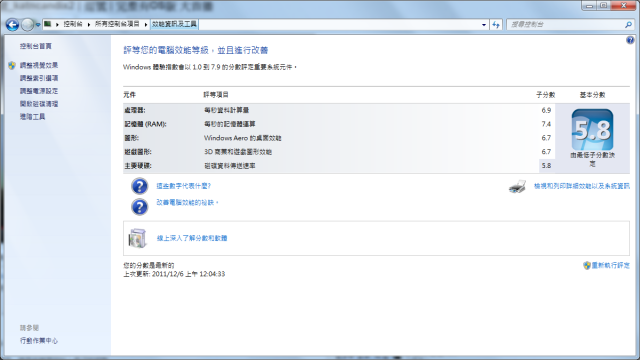Screen dimensions: 640x360
Task: Expand the arrow after 所有控制台項目 breadcrumb
Action: click(x=146, y=24)
